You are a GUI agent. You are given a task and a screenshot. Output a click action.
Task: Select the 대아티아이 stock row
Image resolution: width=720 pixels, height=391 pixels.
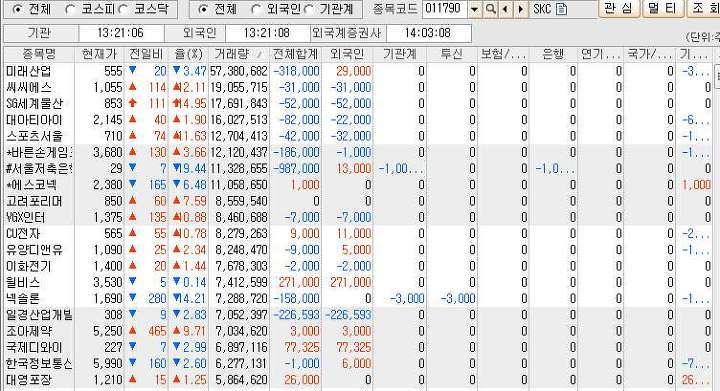point(358,120)
